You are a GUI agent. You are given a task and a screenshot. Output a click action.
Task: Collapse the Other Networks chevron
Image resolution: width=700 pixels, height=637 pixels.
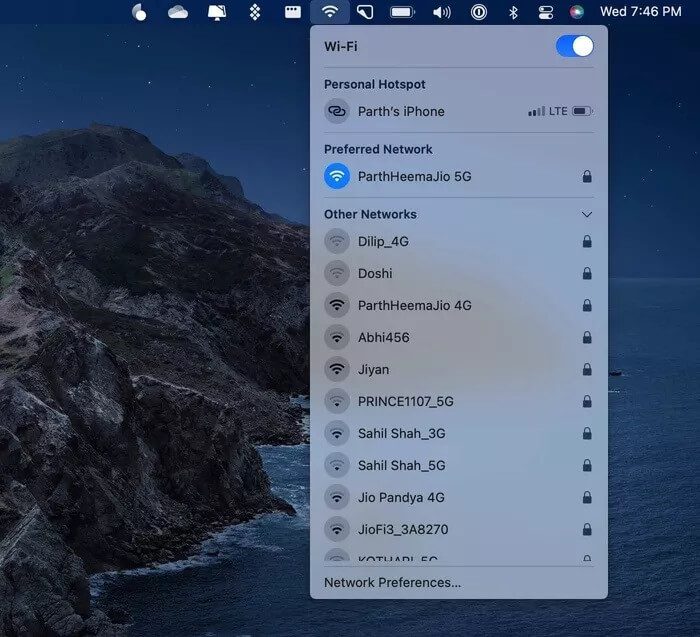(587, 214)
